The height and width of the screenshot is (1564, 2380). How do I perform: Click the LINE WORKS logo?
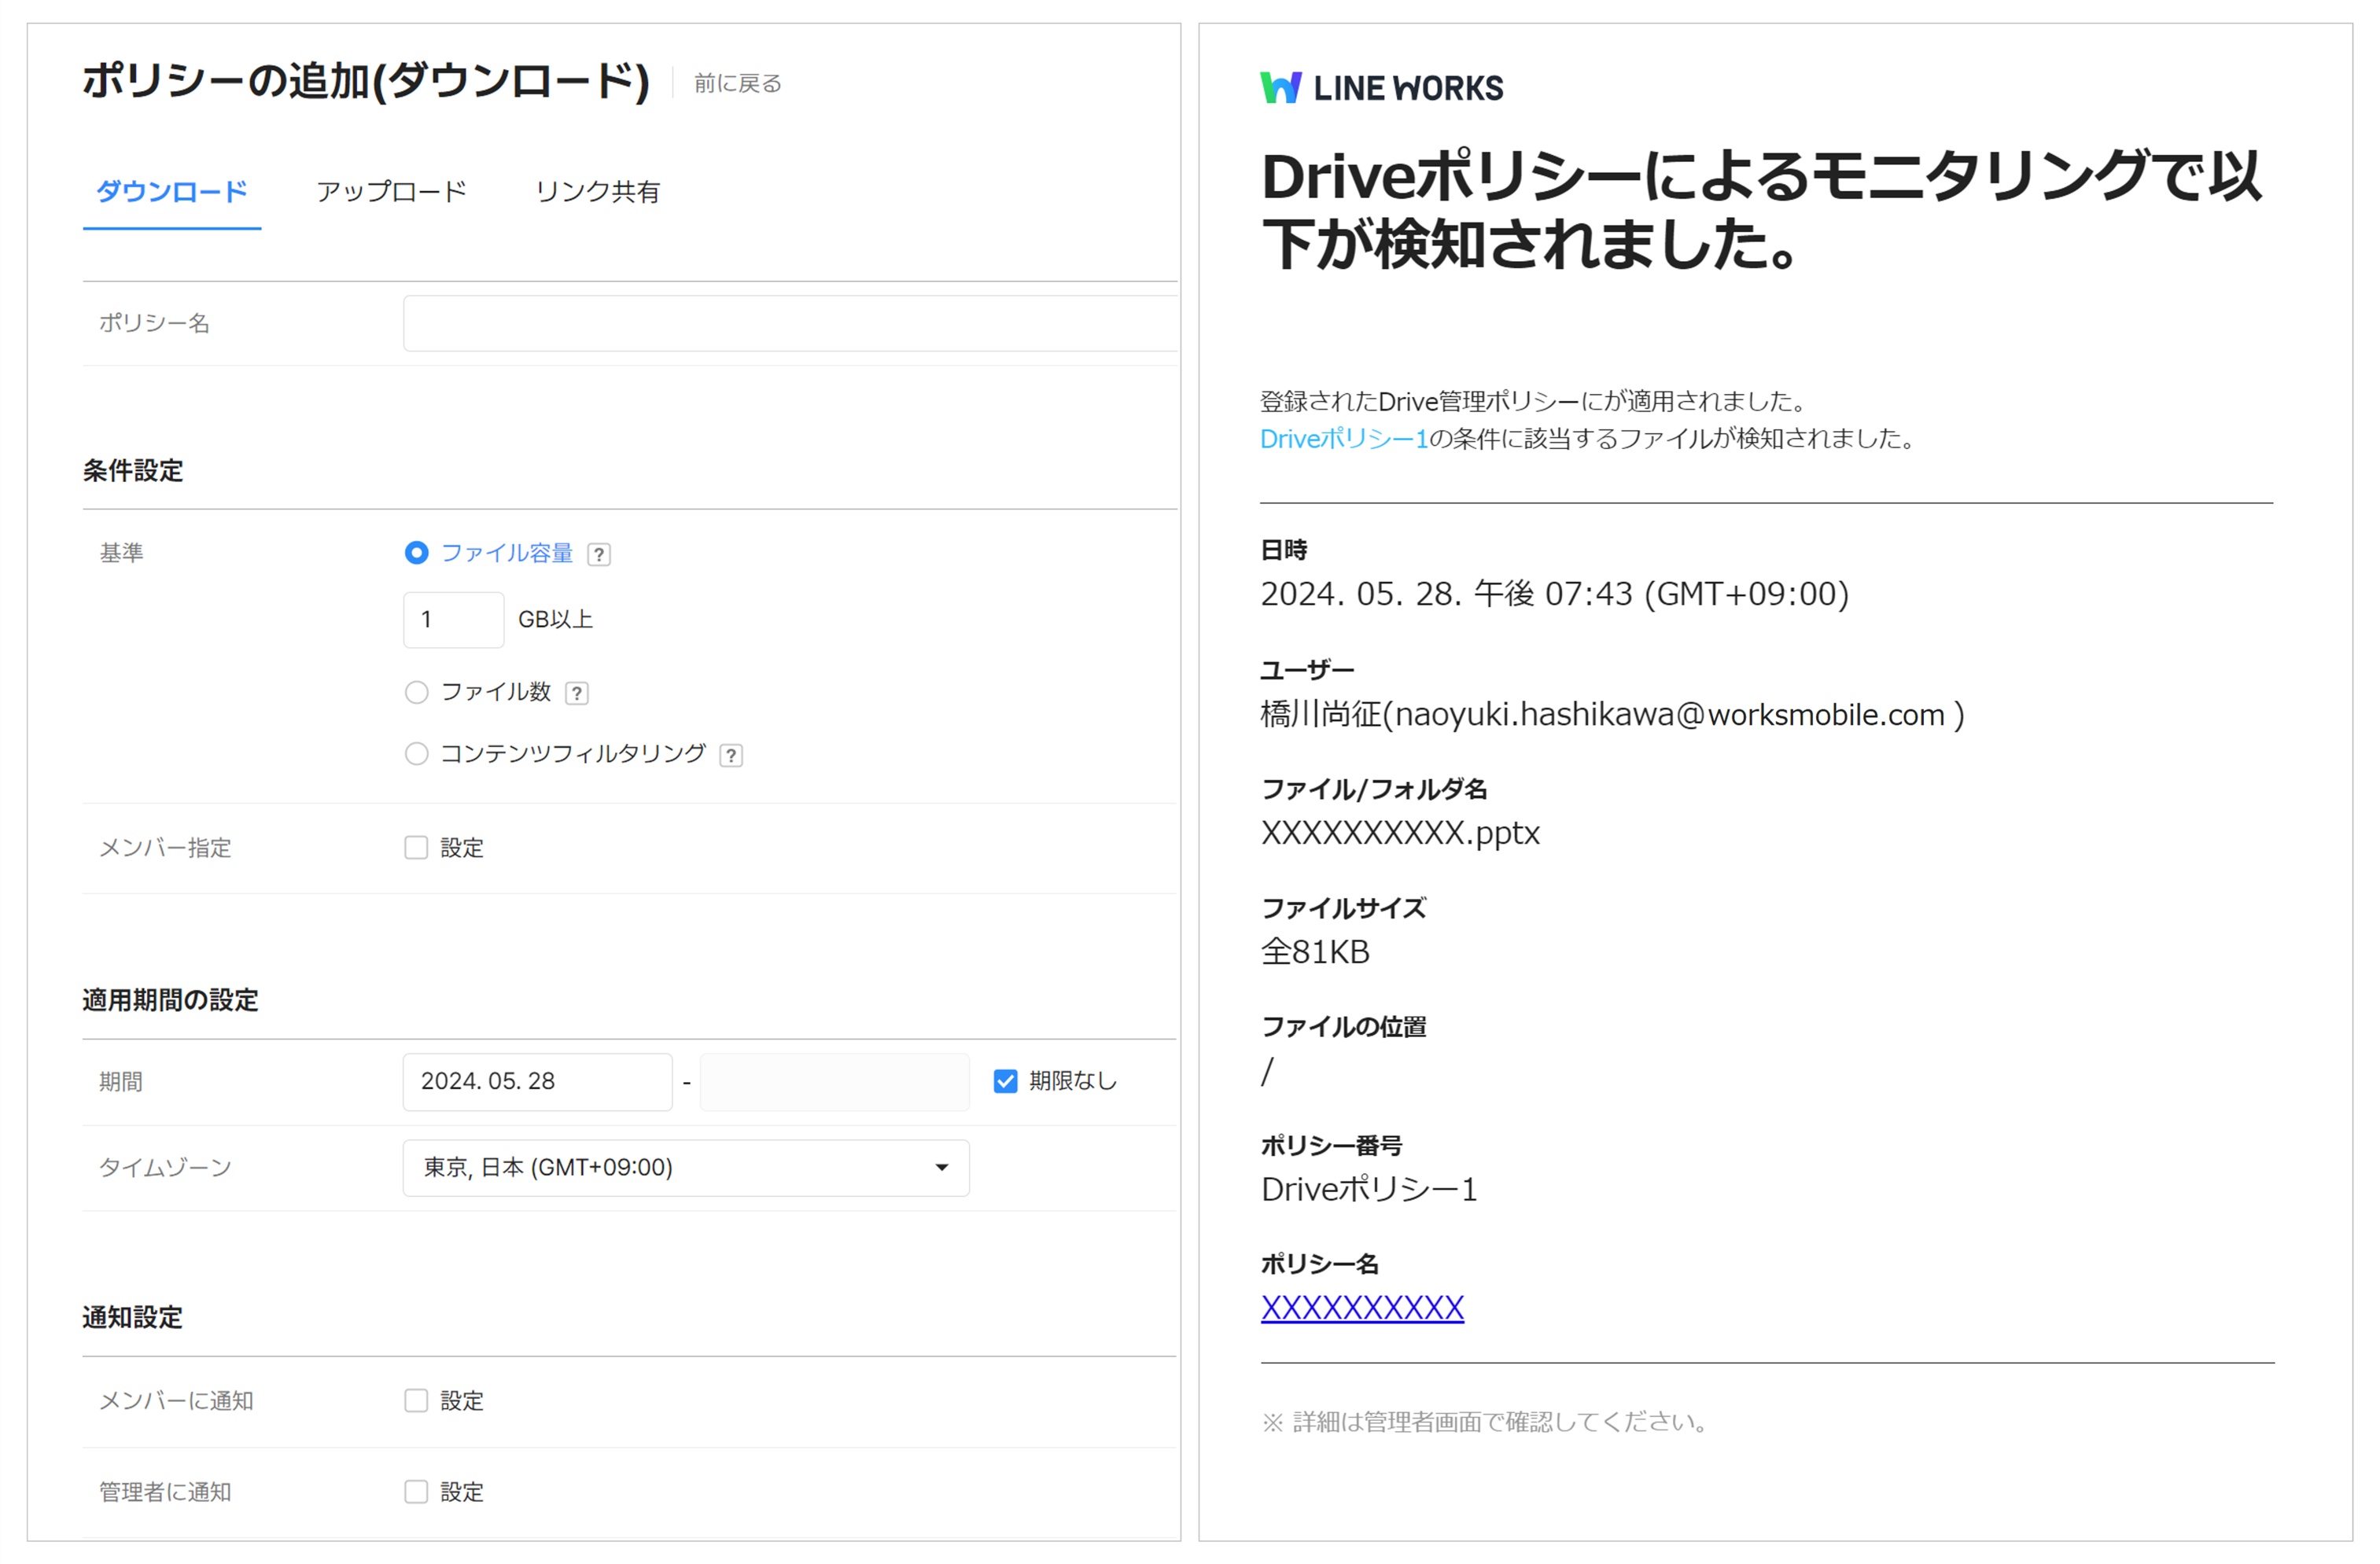coord(1381,87)
